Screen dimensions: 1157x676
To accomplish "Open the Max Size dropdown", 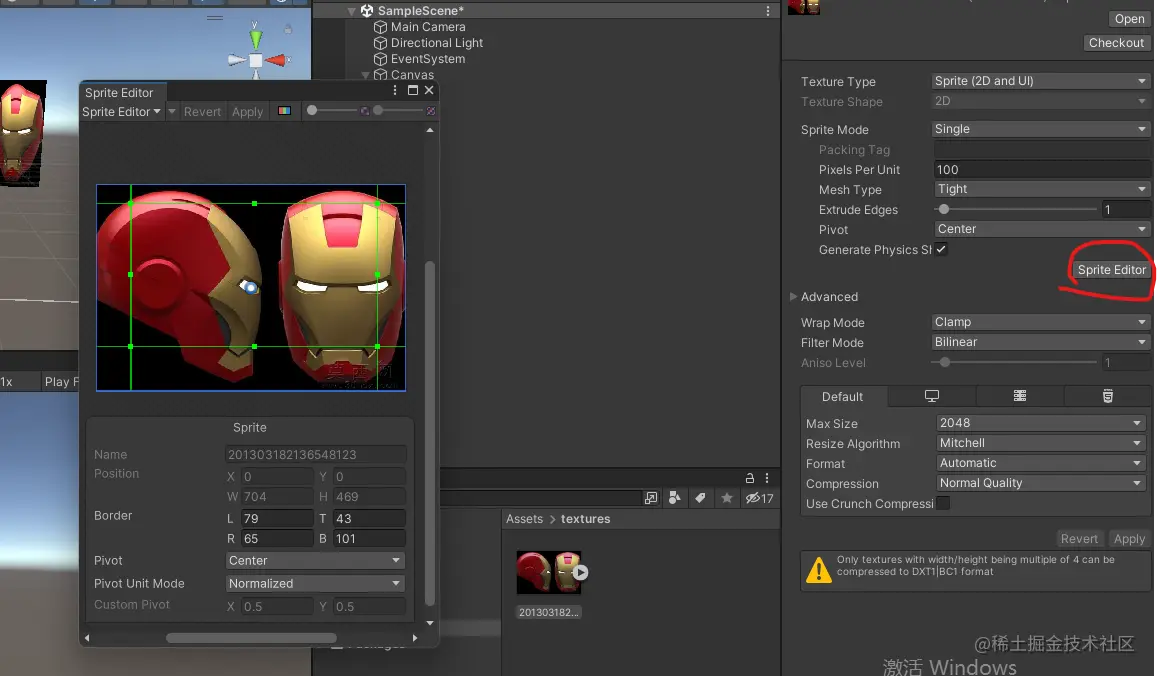I will 1040,423.
